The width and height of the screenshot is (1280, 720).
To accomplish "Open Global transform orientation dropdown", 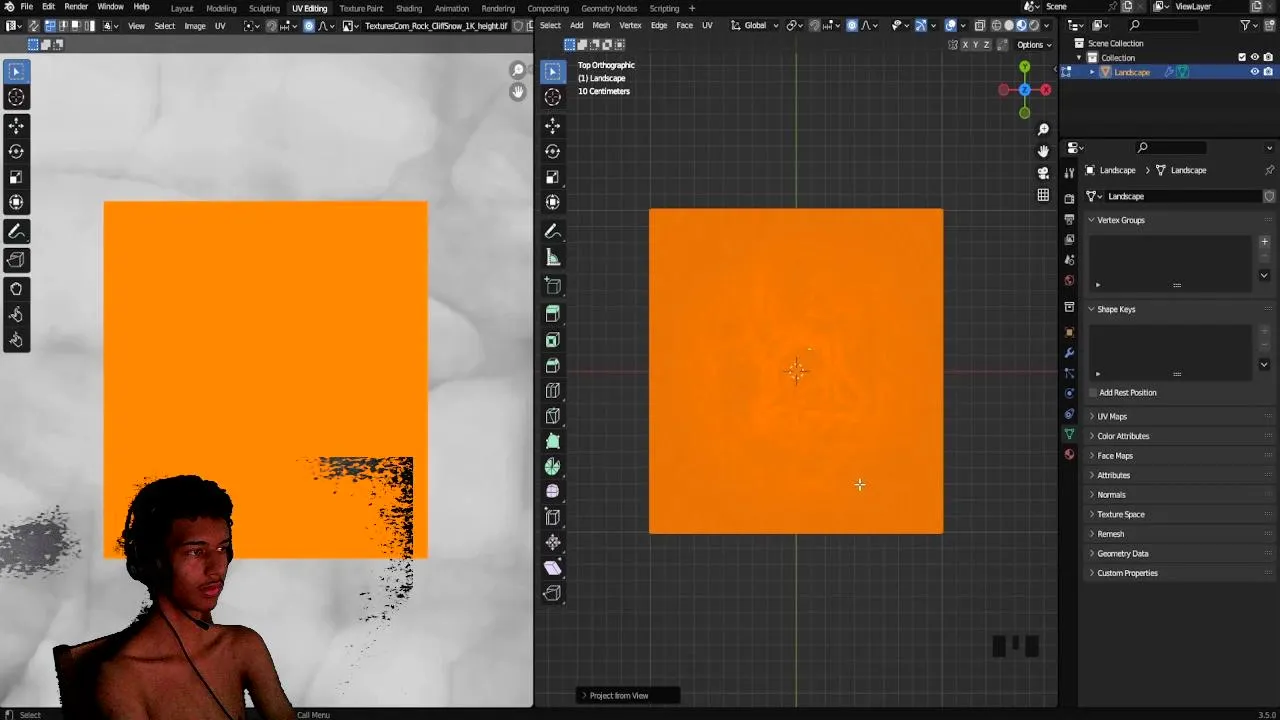I will (755, 25).
